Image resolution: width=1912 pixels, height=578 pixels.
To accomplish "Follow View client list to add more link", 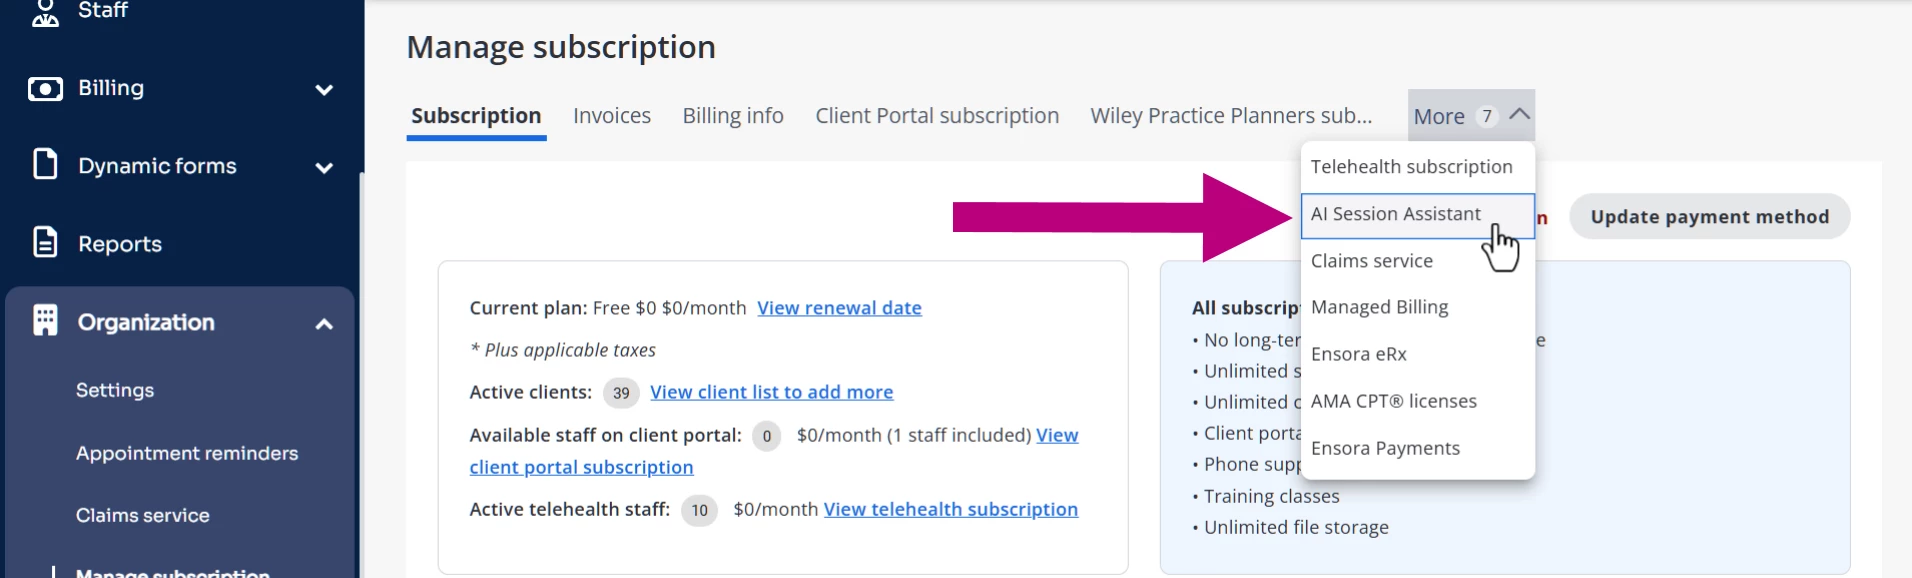I will [x=771, y=392].
